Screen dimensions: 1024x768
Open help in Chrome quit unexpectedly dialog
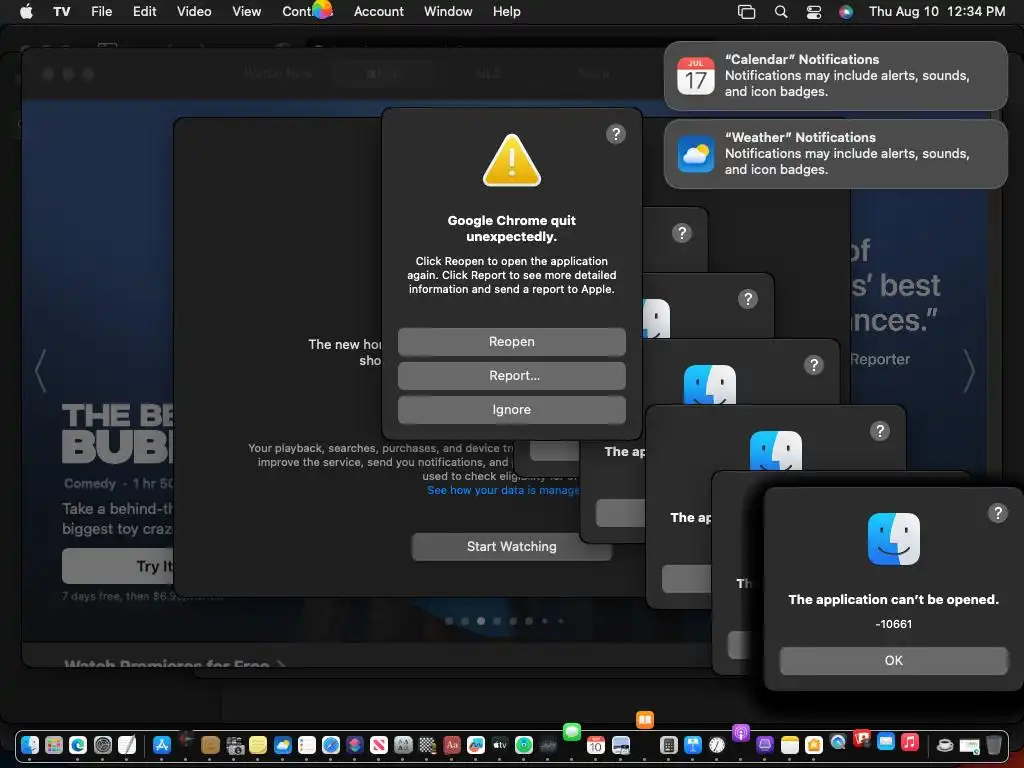coord(615,134)
